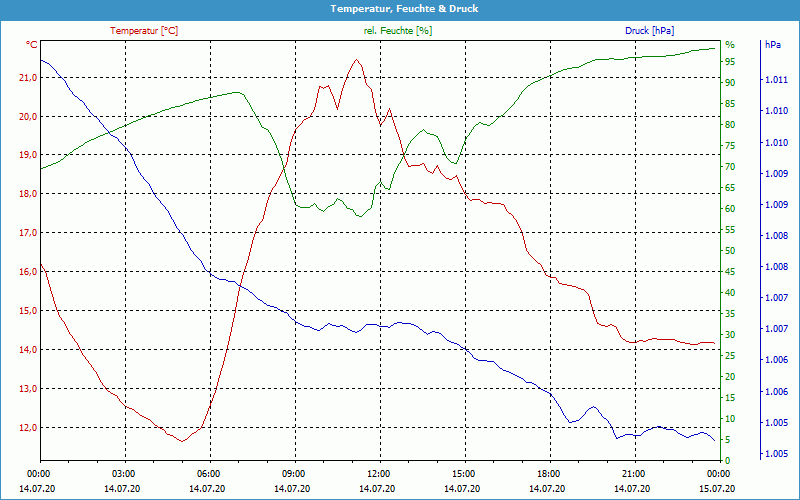This screenshot has width=800, height=500.
Task: Click the 50 humidity axis tick label
Action: (730, 251)
